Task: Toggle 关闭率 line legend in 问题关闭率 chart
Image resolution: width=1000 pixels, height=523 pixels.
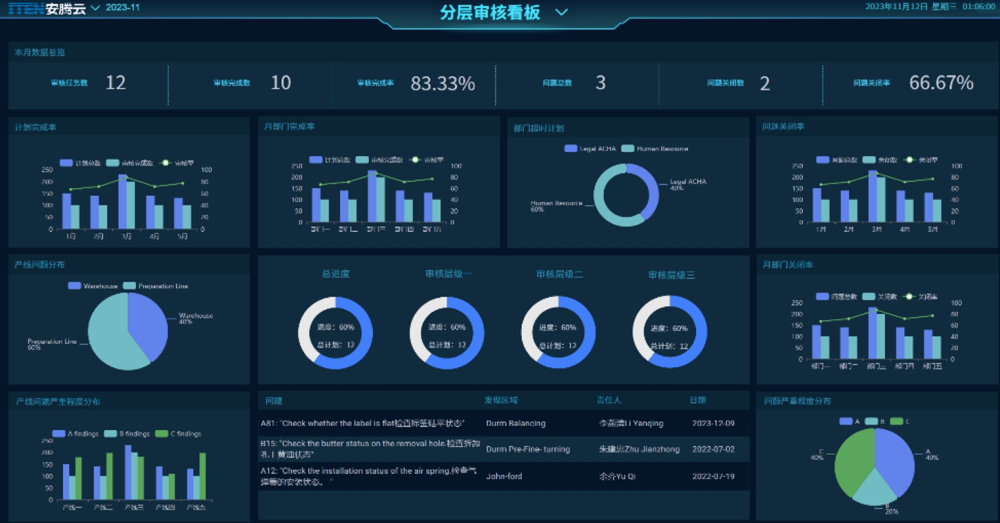Action: pyautogui.click(x=919, y=159)
